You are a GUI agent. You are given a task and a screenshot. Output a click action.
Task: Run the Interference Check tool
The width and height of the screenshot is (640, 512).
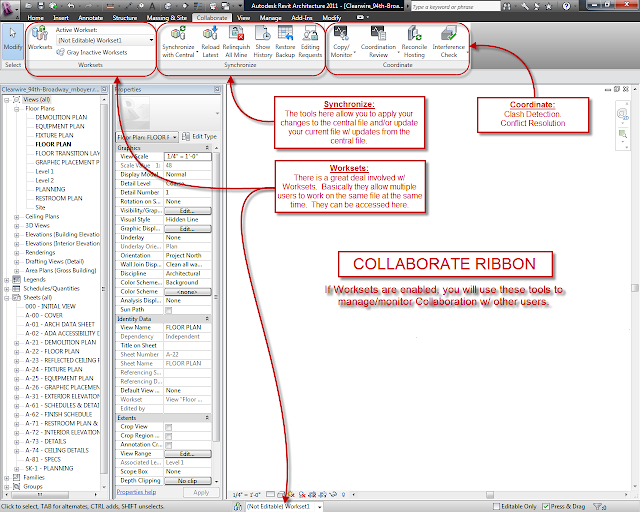tap(449, 42)
